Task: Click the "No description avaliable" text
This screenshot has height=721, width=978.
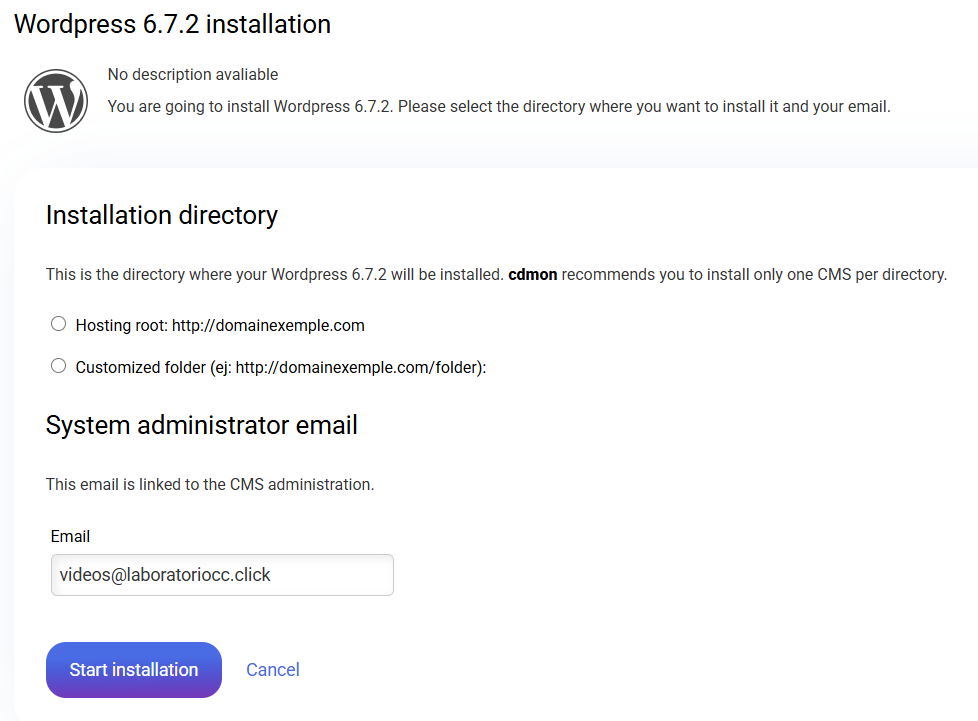Action: [193, 74]
